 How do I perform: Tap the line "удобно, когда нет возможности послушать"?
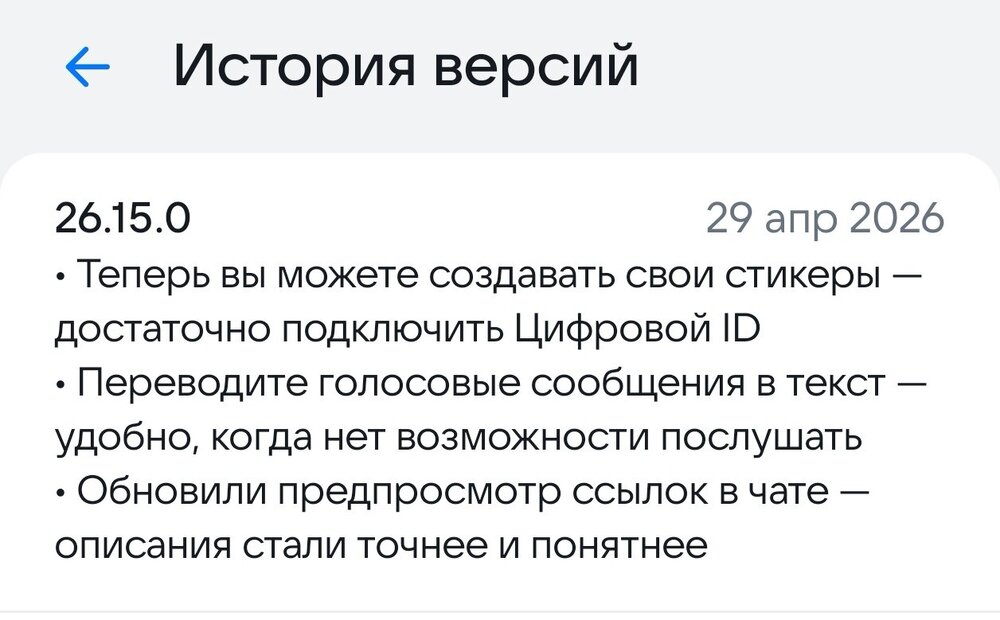[456, 438]
